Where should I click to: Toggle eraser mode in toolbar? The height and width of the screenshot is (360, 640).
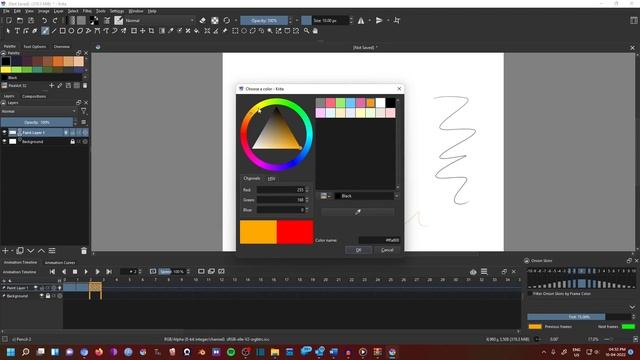202,20
